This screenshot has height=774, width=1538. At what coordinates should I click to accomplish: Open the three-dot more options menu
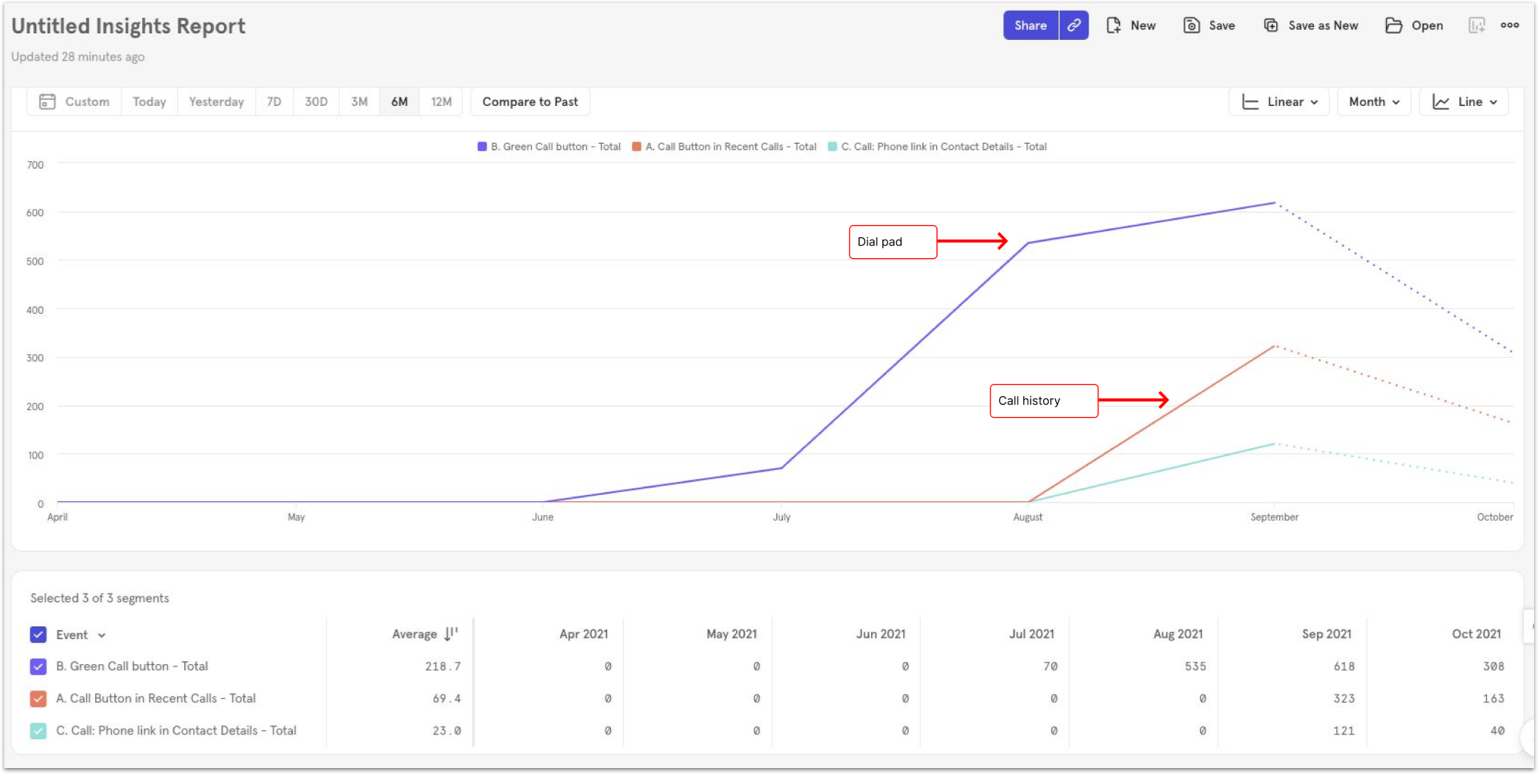pos(1510,26)
